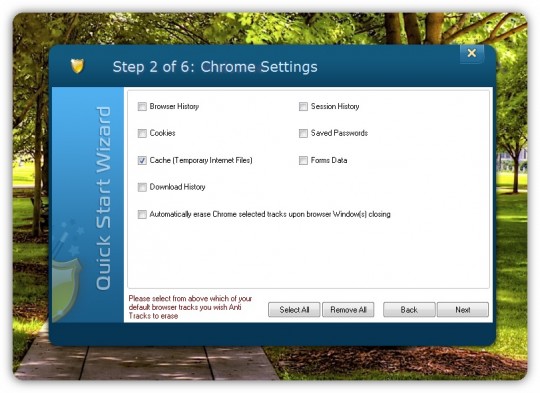Click the 'Quick Start Wizard' sidebar text

(103, 198)
